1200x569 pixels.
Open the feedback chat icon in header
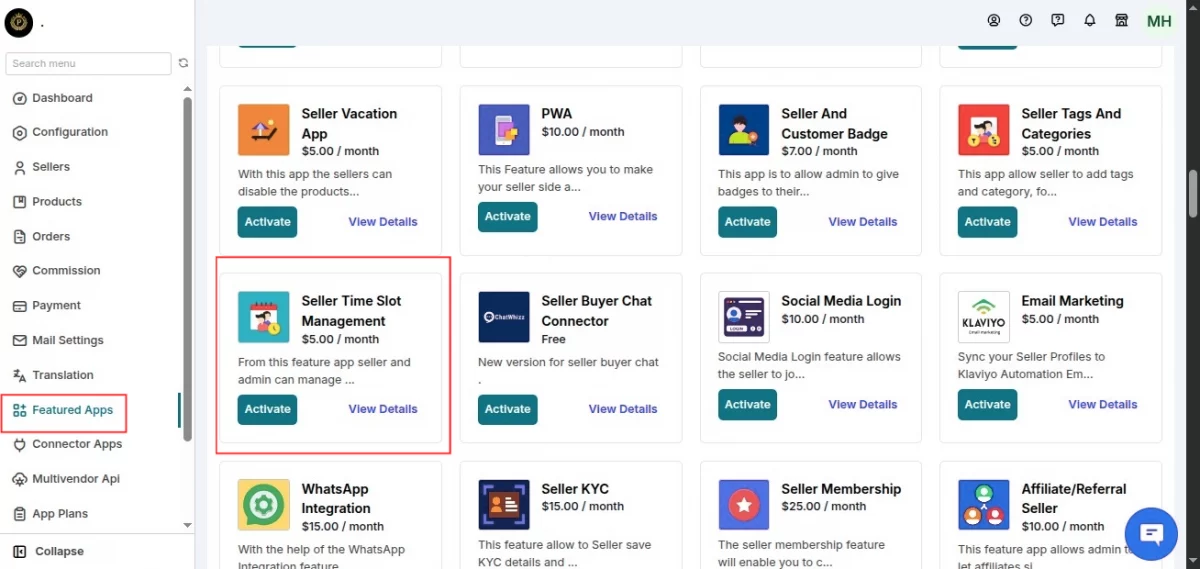point(1058,20)
